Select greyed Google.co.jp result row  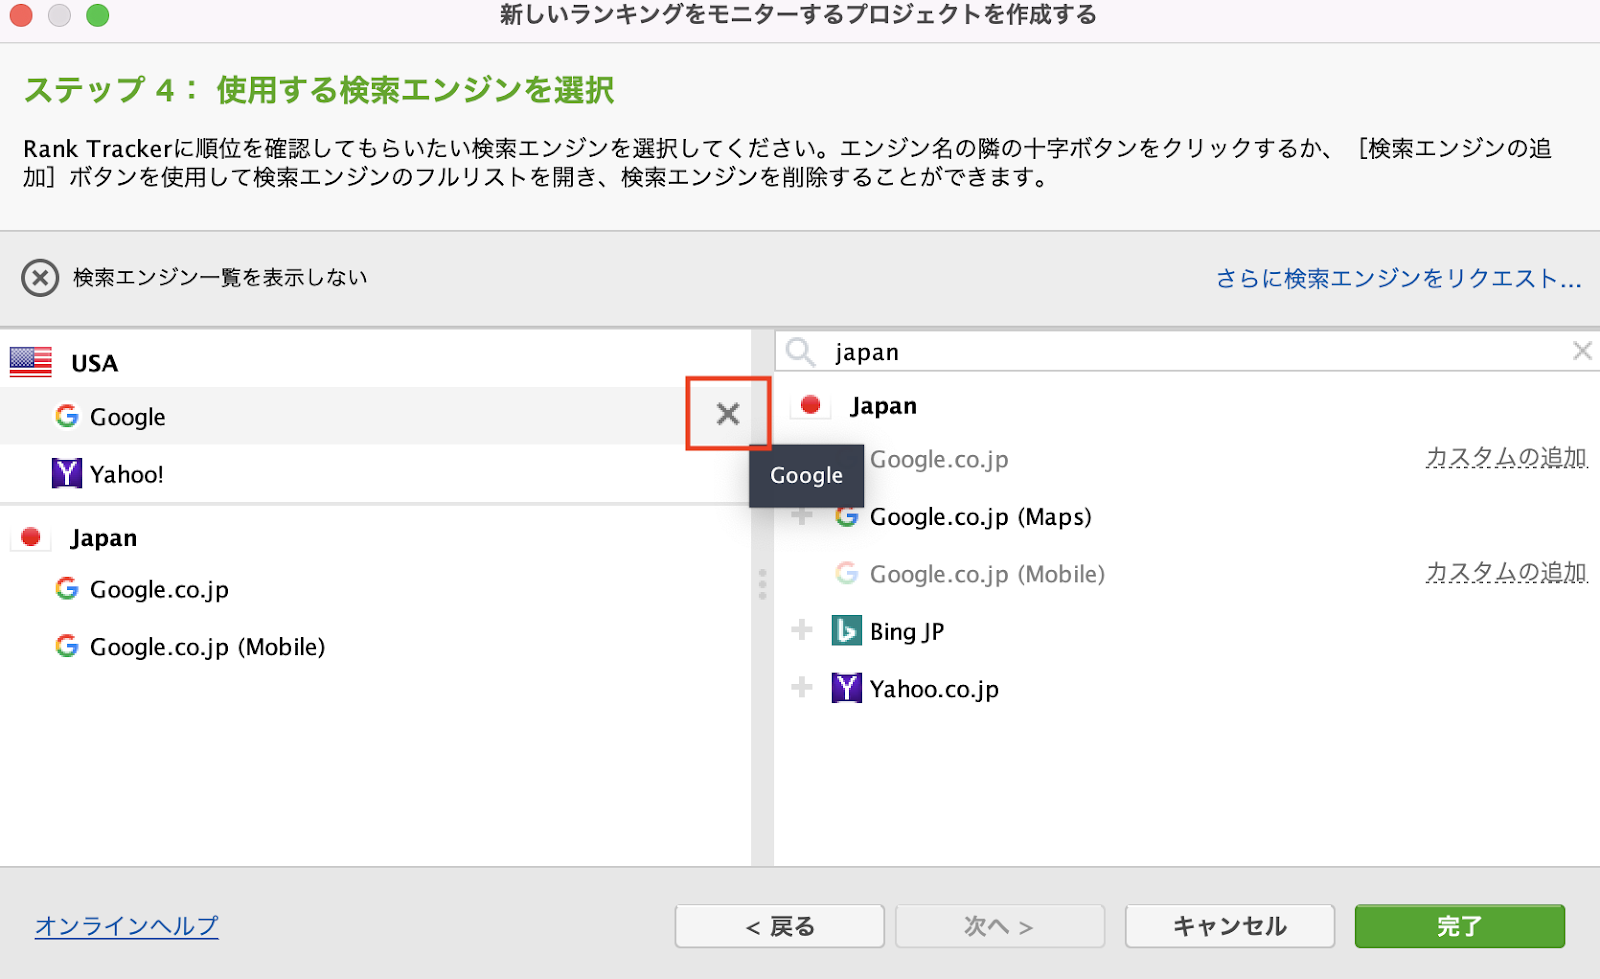tap(1187, 459)
